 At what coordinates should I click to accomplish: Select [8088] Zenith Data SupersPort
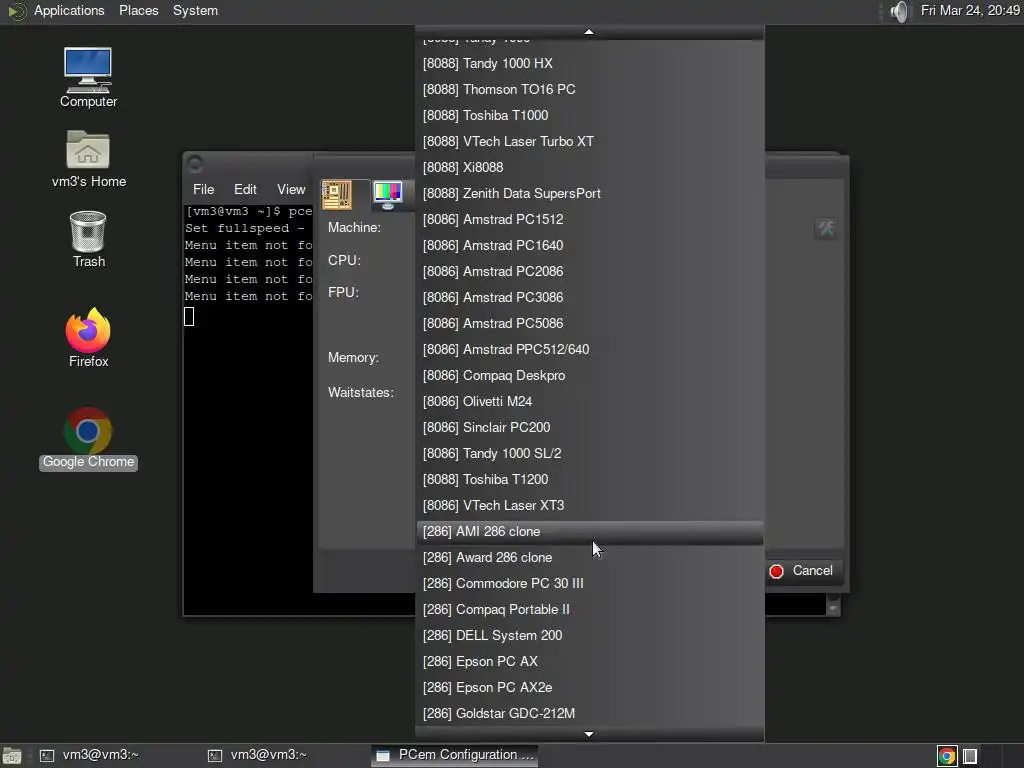coord(590,193)
